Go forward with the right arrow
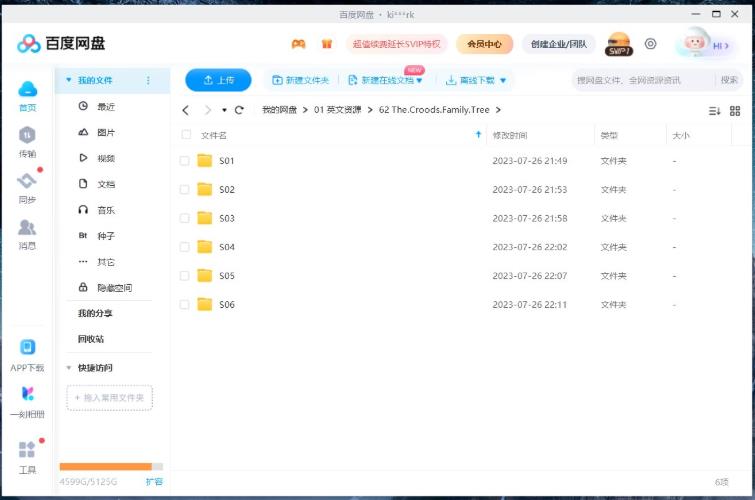This screenshot has width=755, height=500. (x=208, y=110)
